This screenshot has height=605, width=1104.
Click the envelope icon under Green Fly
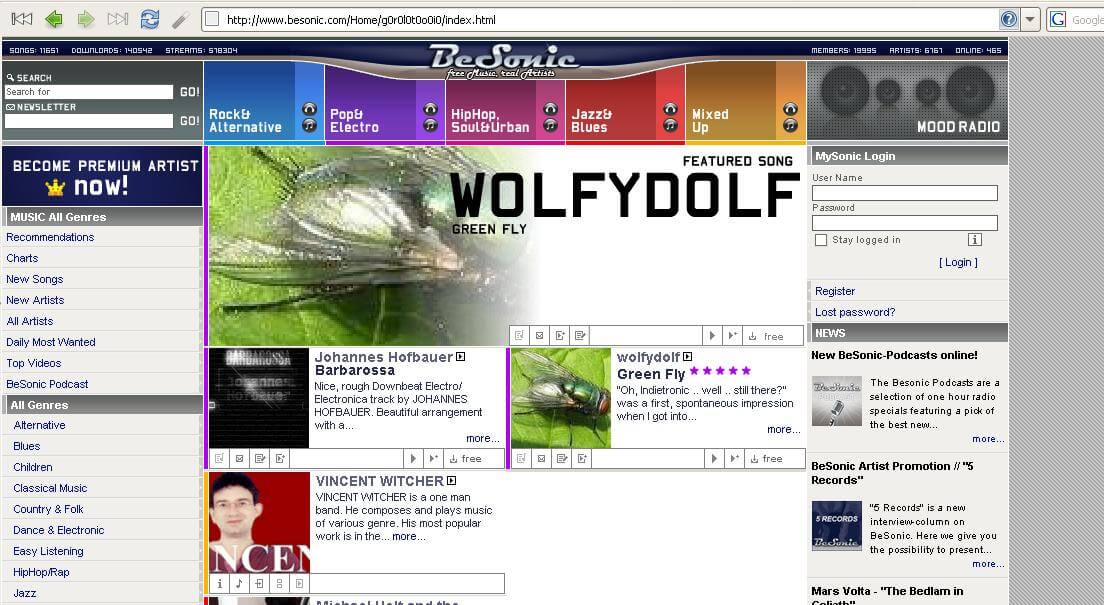coord(541,459)
